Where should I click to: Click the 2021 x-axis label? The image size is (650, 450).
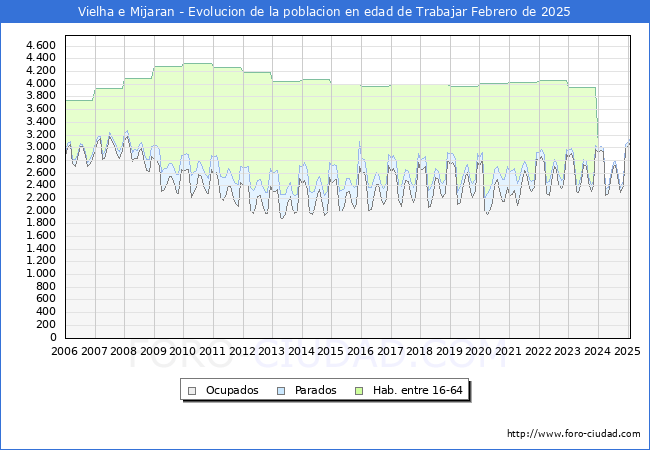click(509, 351)
